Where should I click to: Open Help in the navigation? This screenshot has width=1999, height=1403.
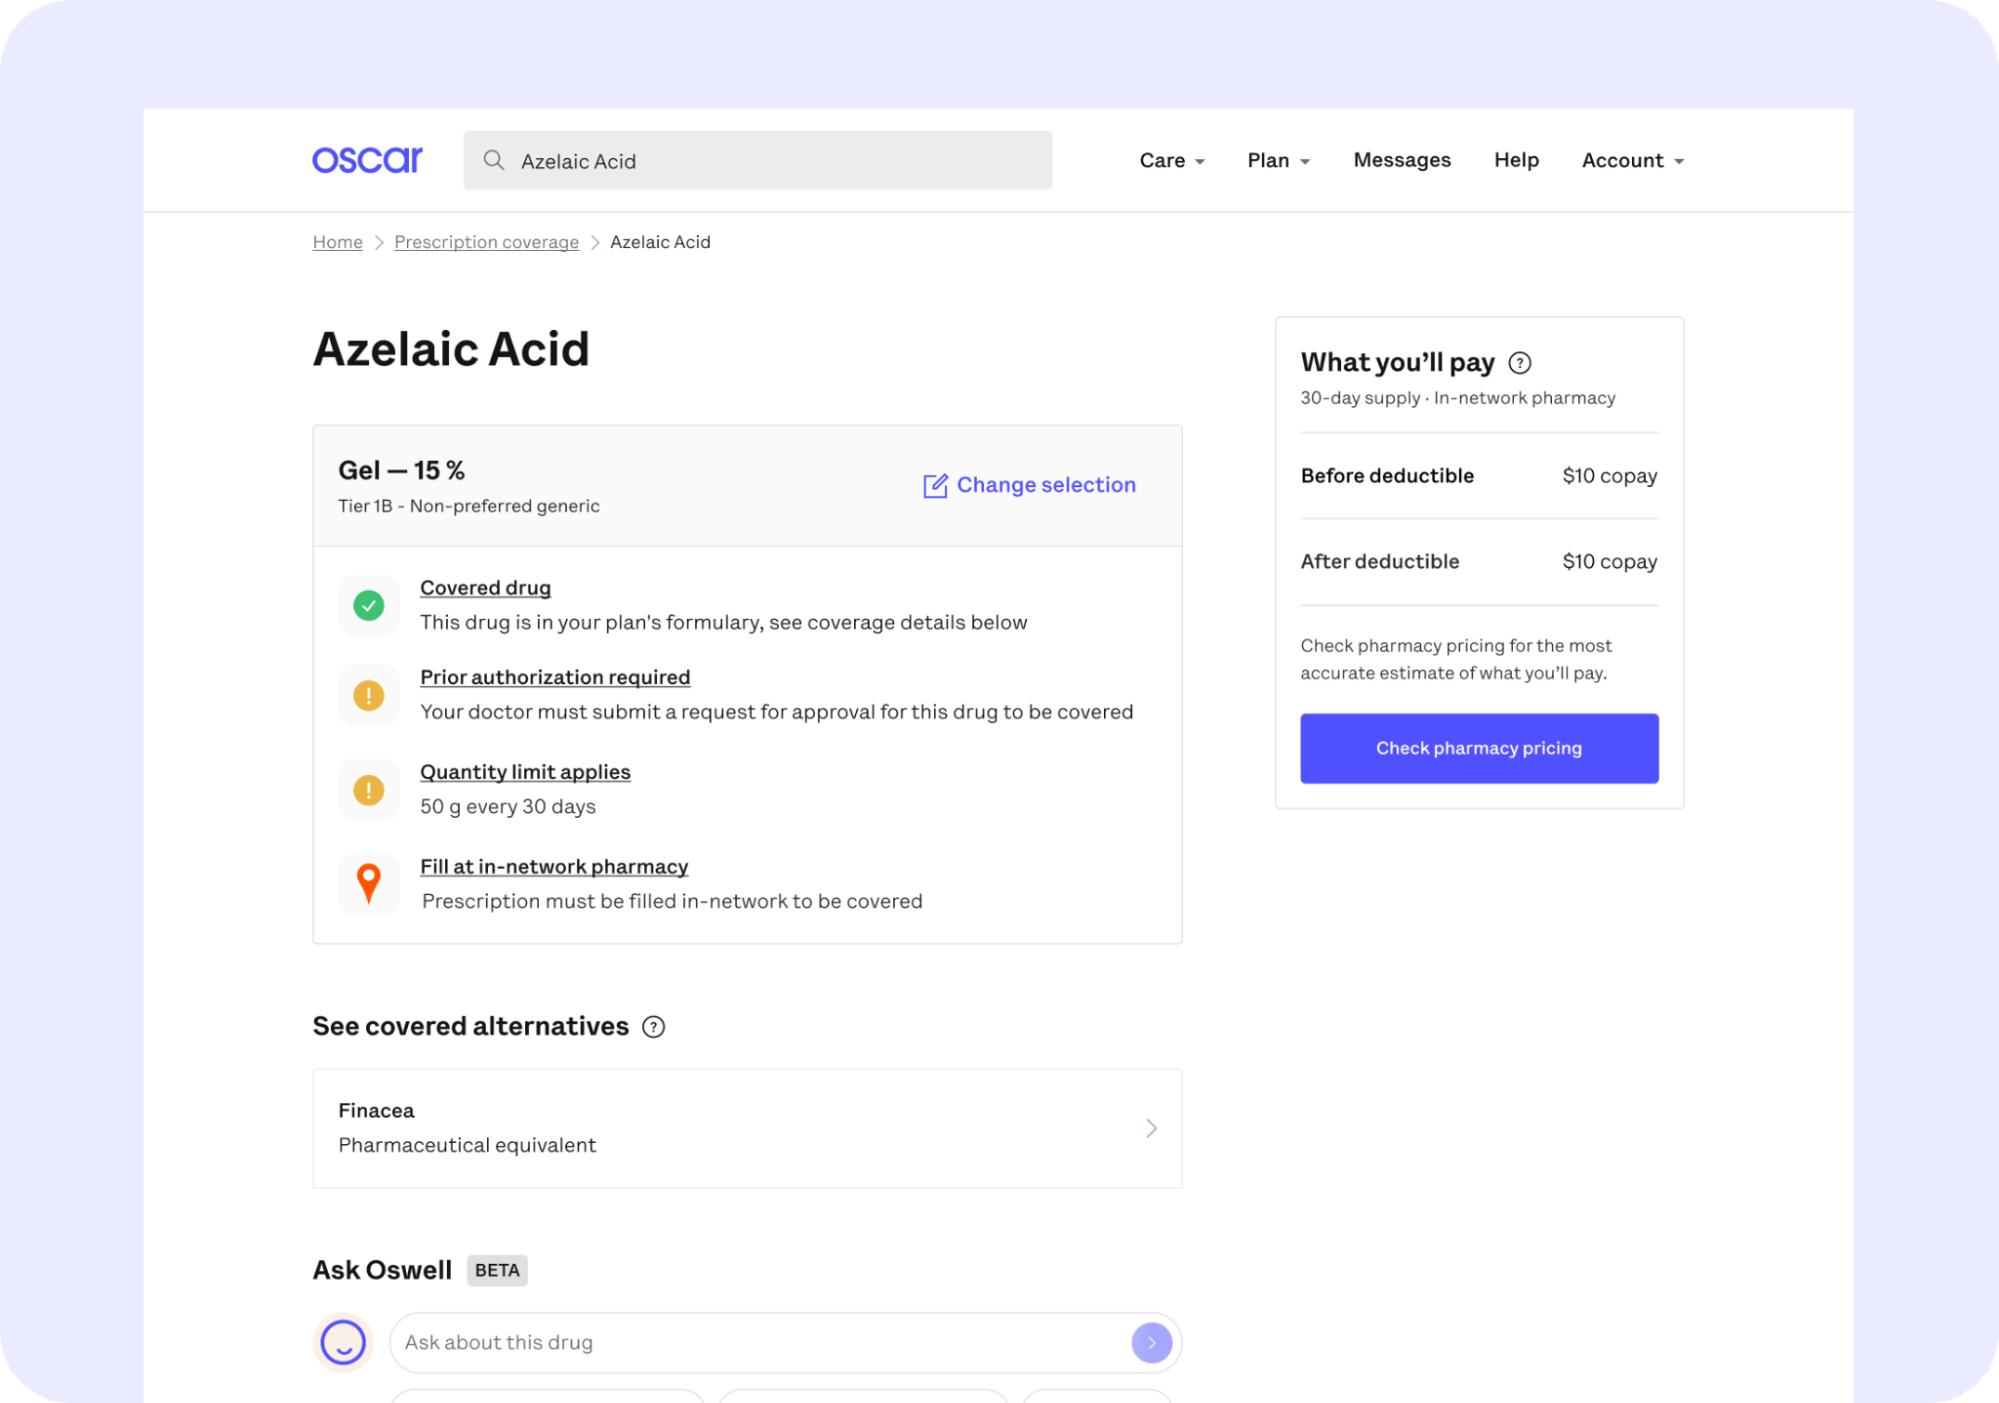[x=1516, y=160]
